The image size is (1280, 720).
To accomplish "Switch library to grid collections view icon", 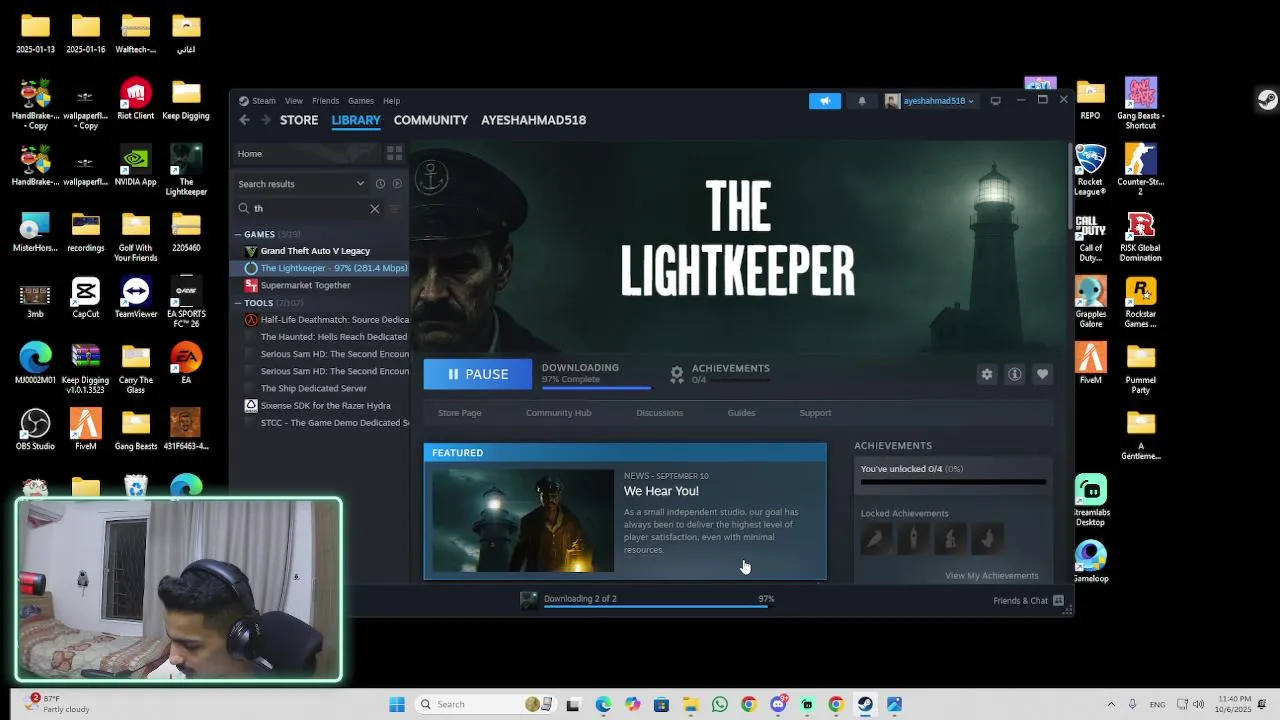I will [x=394, y=153].
